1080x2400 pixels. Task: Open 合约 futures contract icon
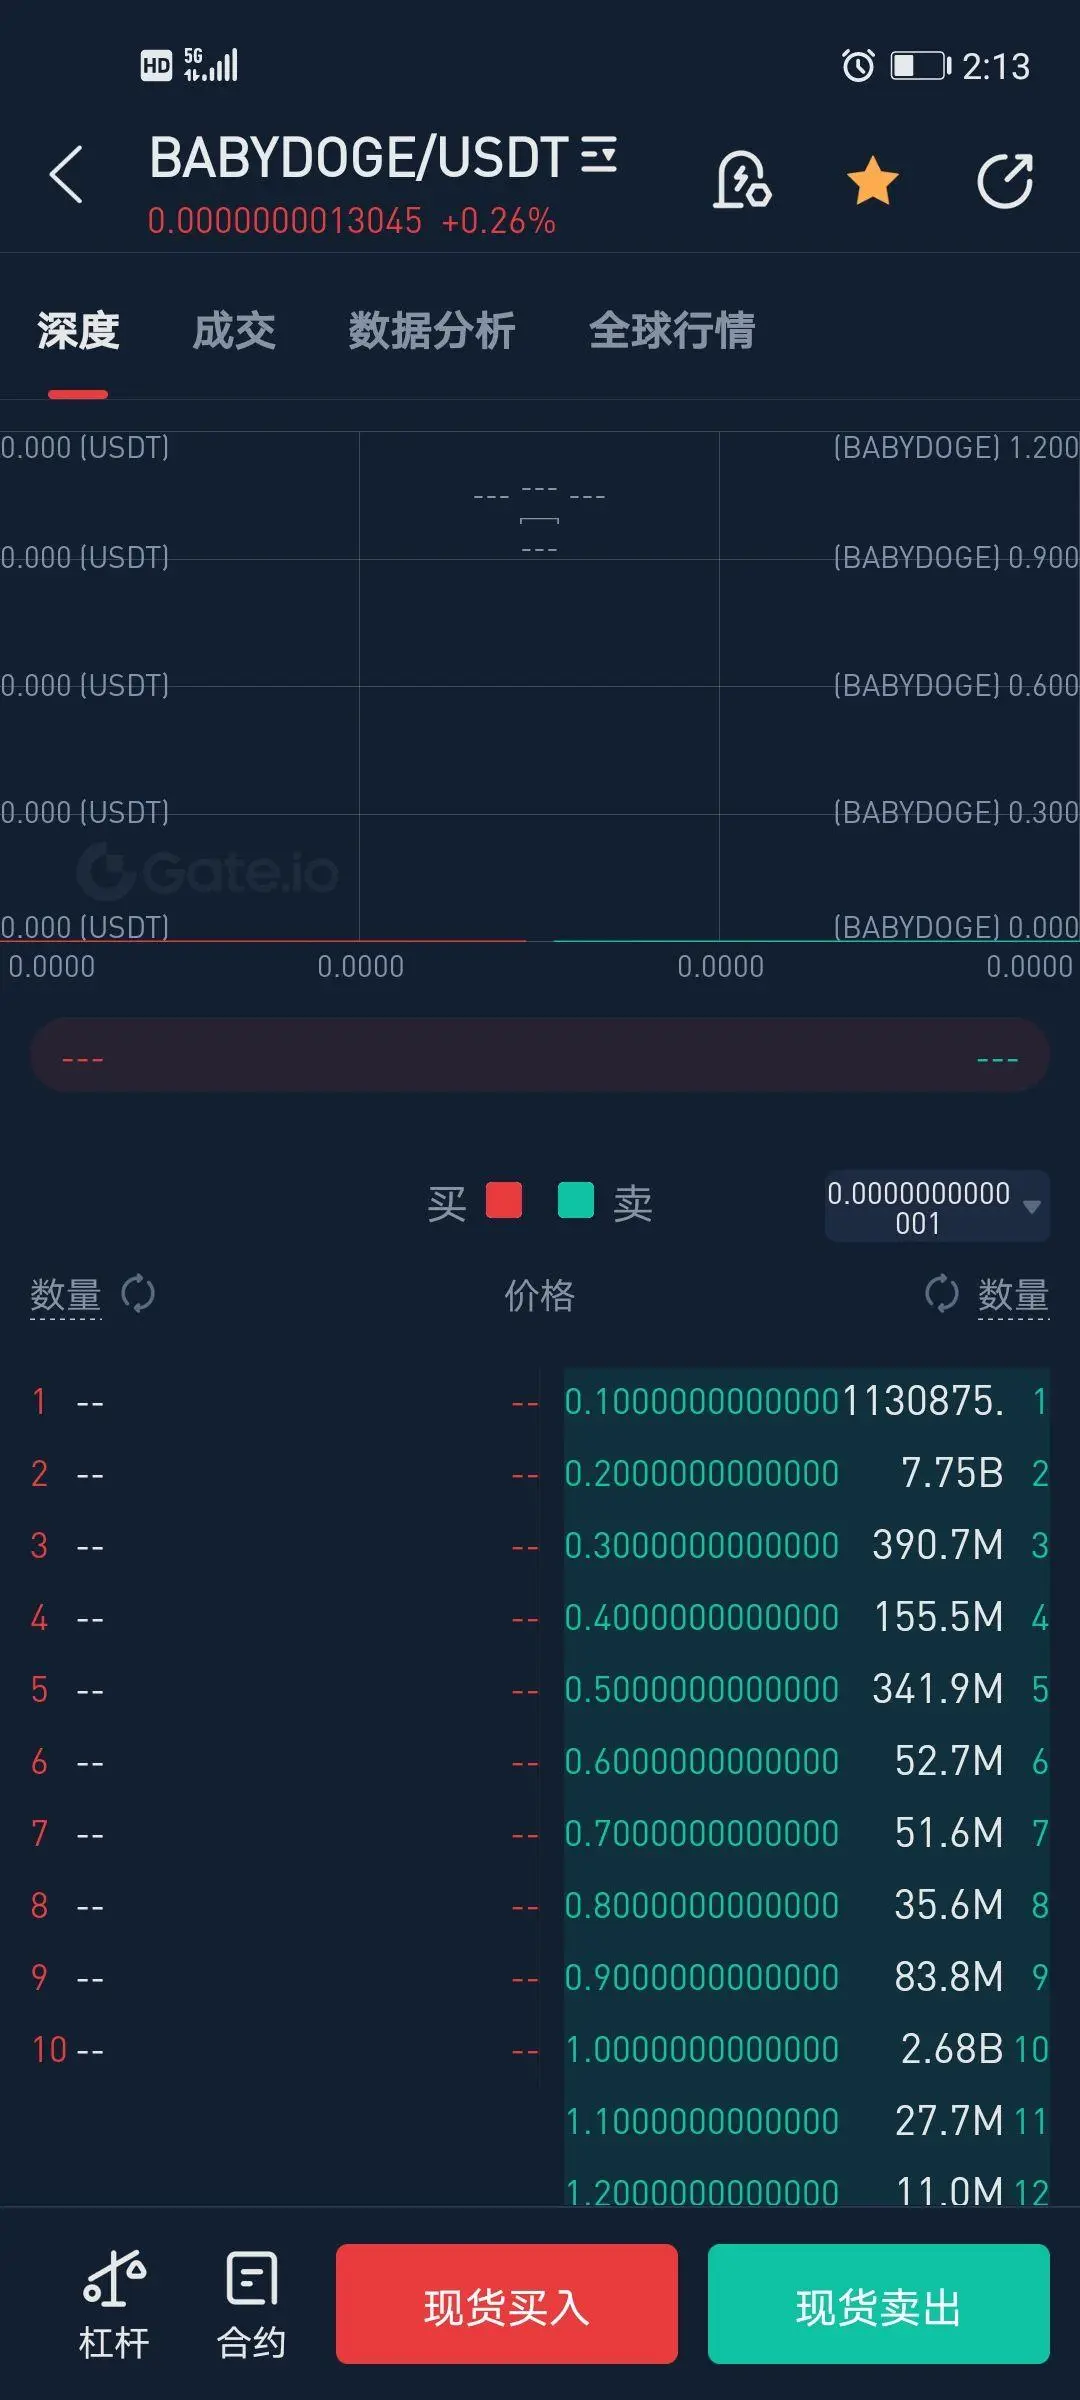click(252, 2304)
